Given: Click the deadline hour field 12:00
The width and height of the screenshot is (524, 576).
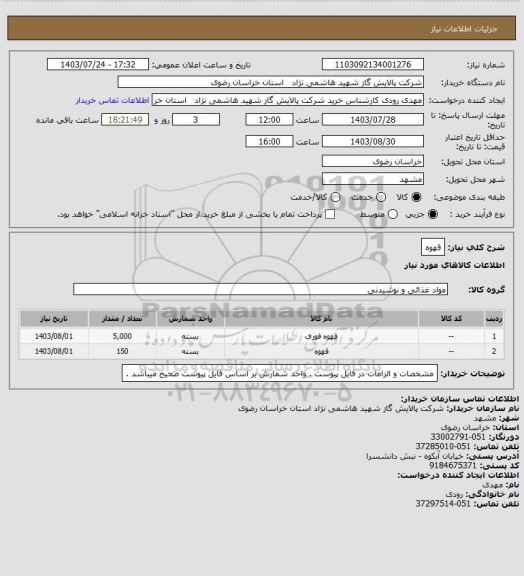Looking at the screenshot, I should tap(269, 120).
